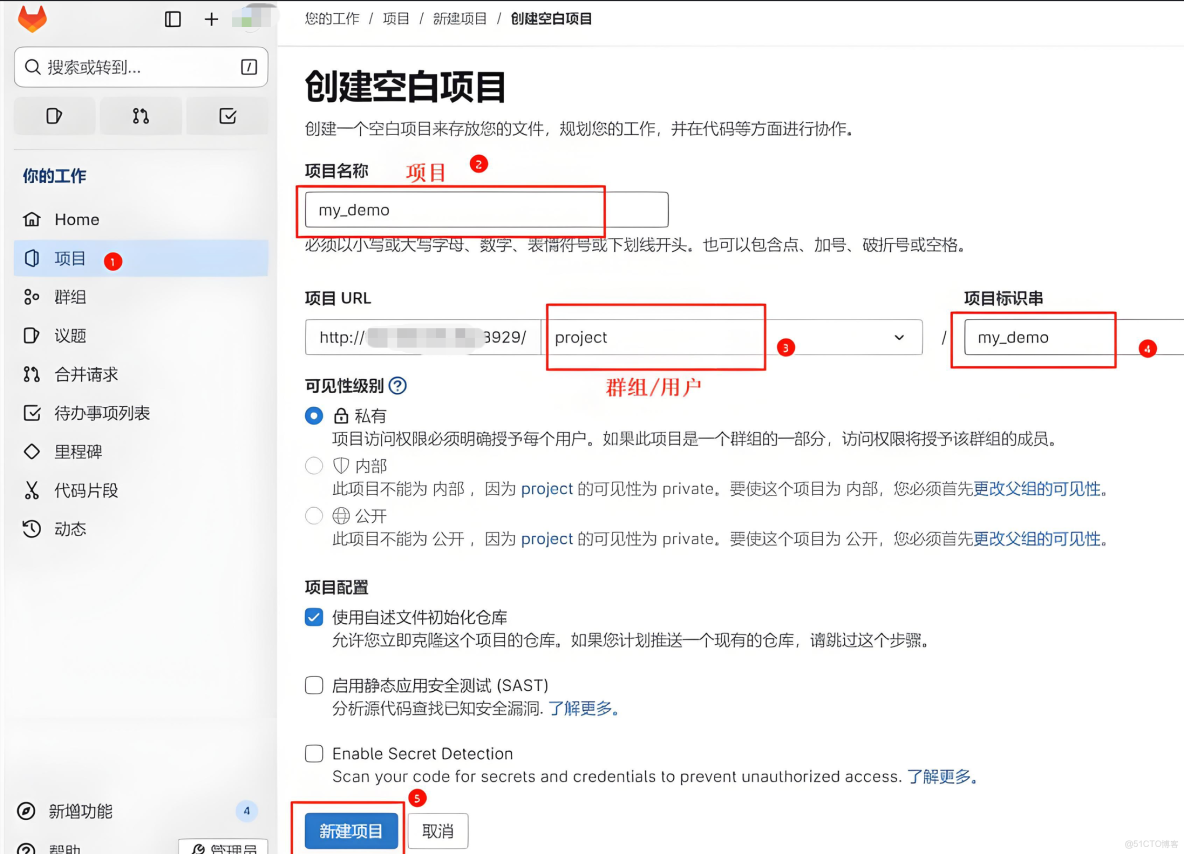
Task: Switch to 项目 in the breadcrumb
Action: 396,18
